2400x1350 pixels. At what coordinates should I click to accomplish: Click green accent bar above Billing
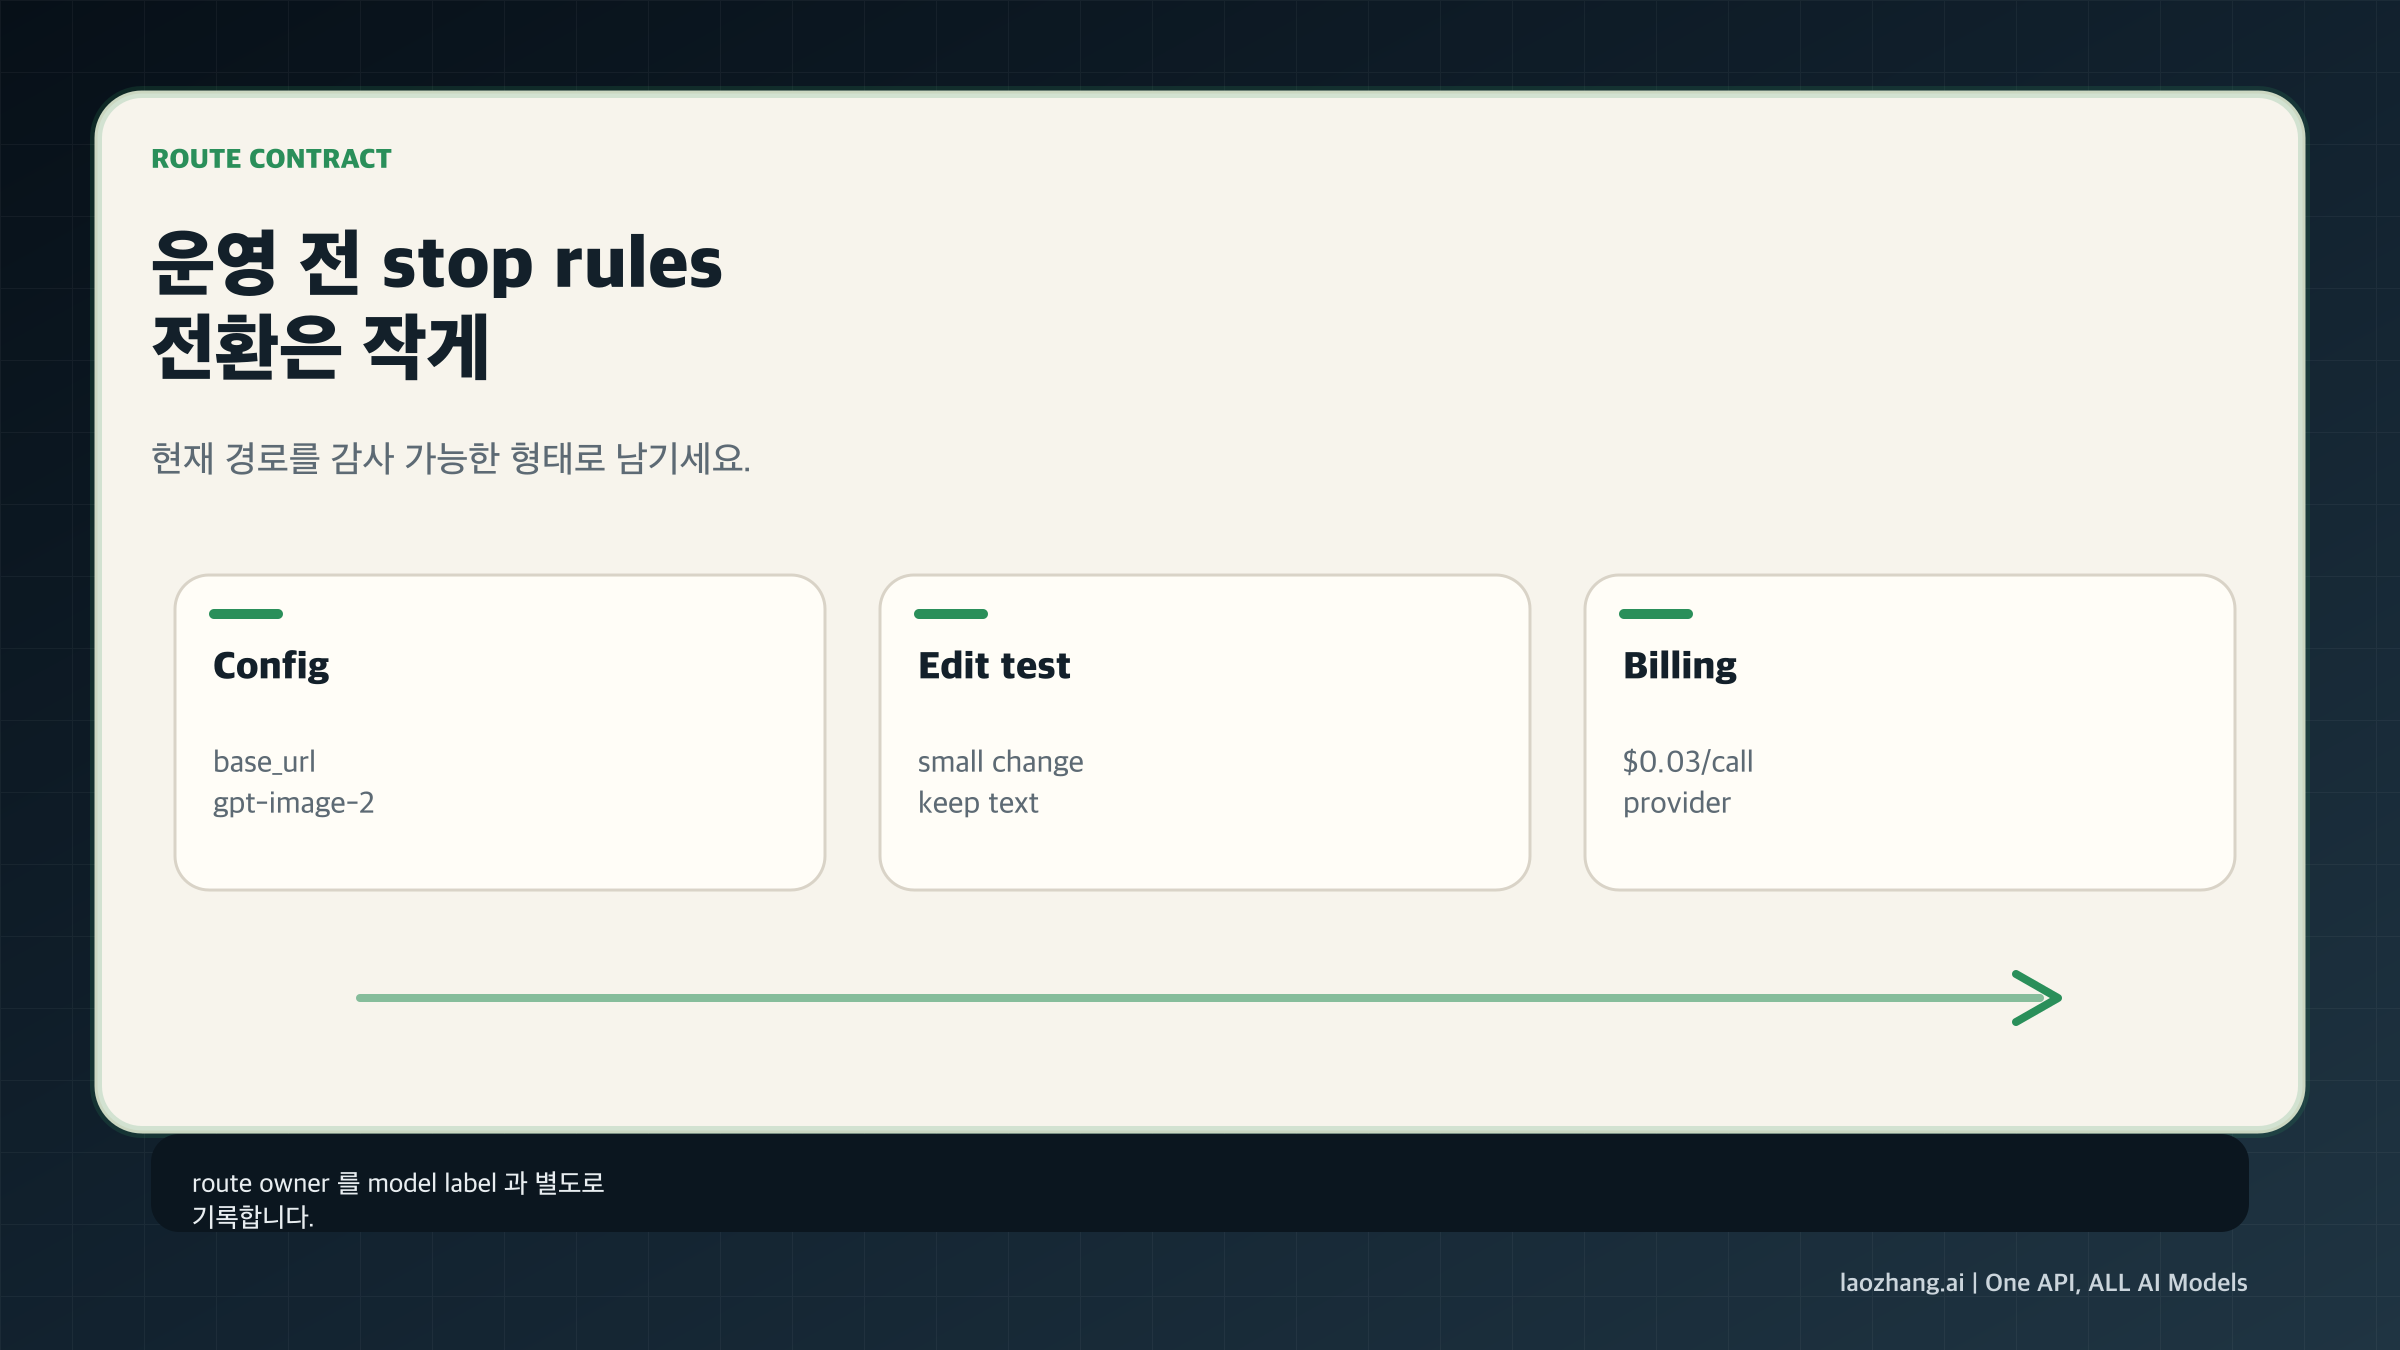click(x=1656, y=614)
